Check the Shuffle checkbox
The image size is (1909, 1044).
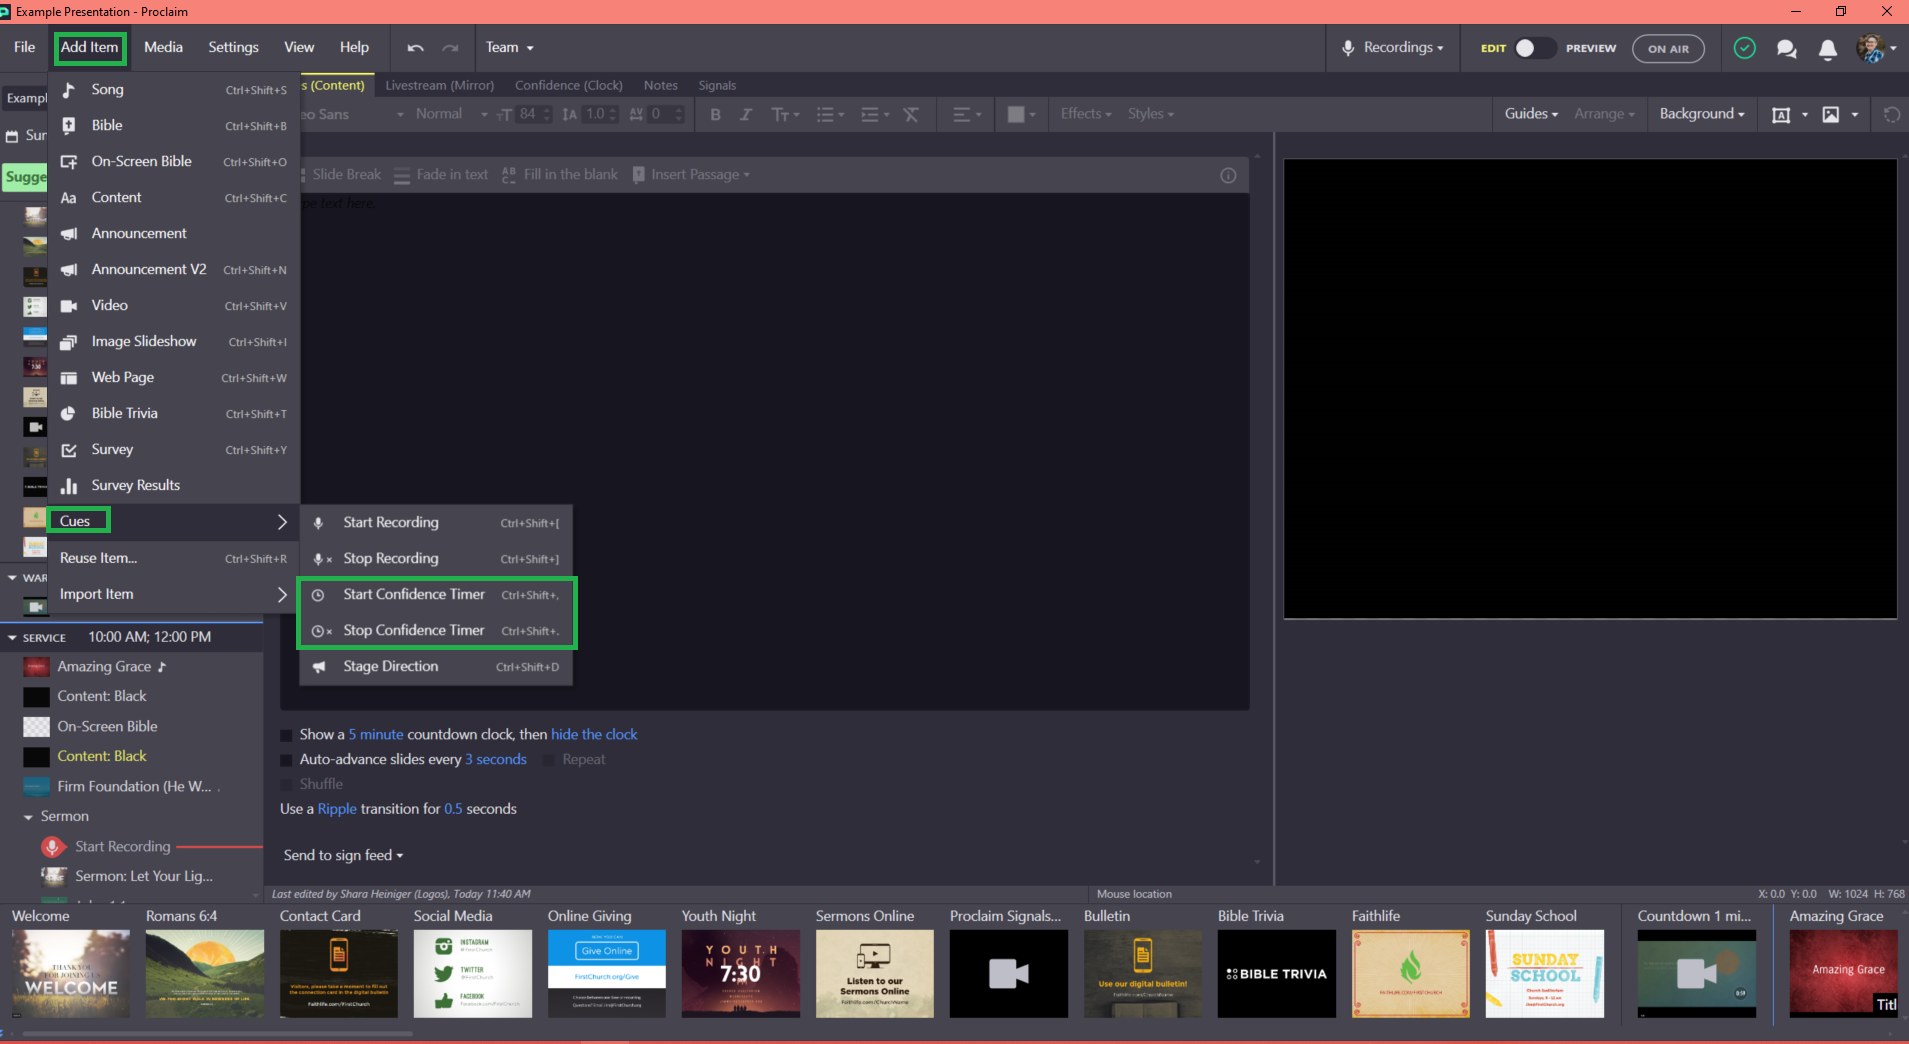(286, 785)
